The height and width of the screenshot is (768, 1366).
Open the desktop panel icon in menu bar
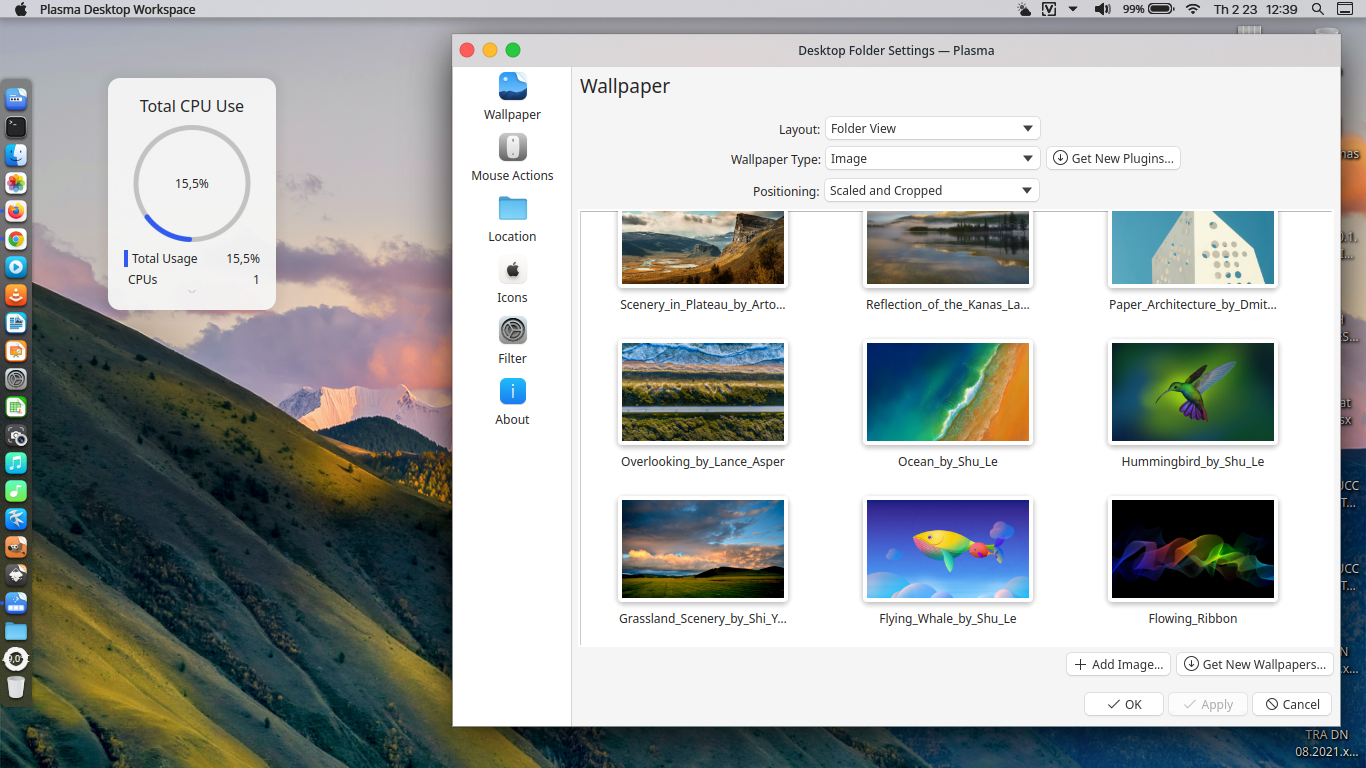(1344, 9)
